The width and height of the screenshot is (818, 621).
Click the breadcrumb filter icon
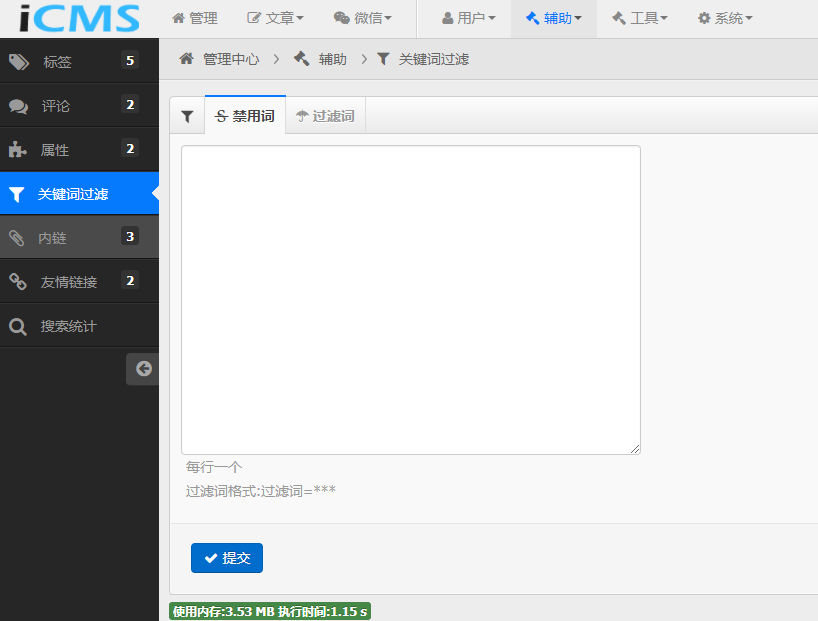(383, 58)
